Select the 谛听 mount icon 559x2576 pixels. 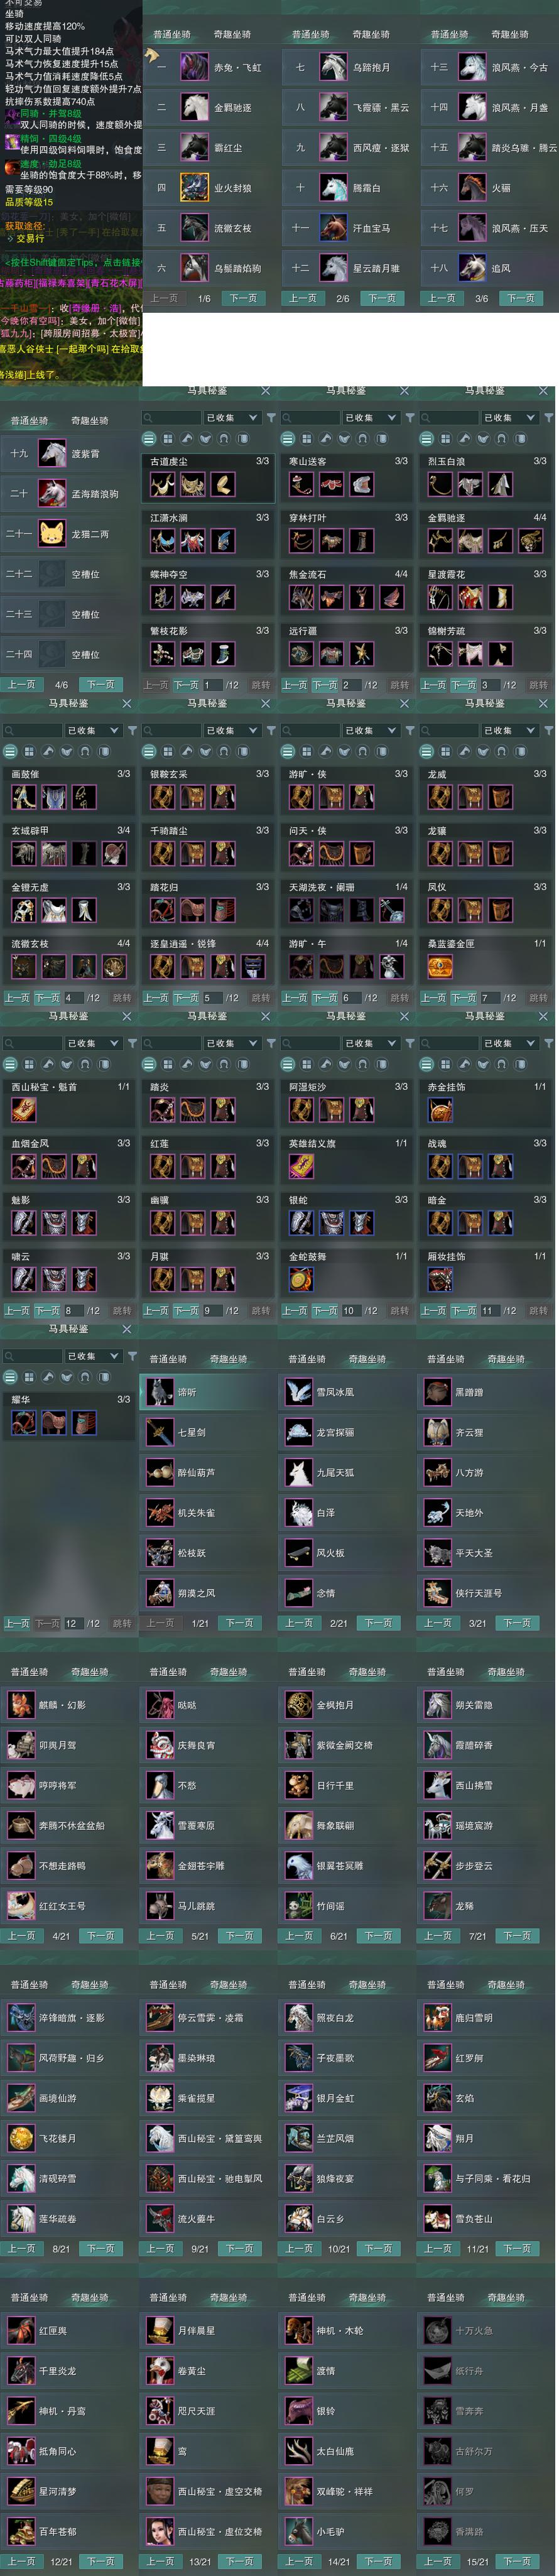tap(160, 1392)
